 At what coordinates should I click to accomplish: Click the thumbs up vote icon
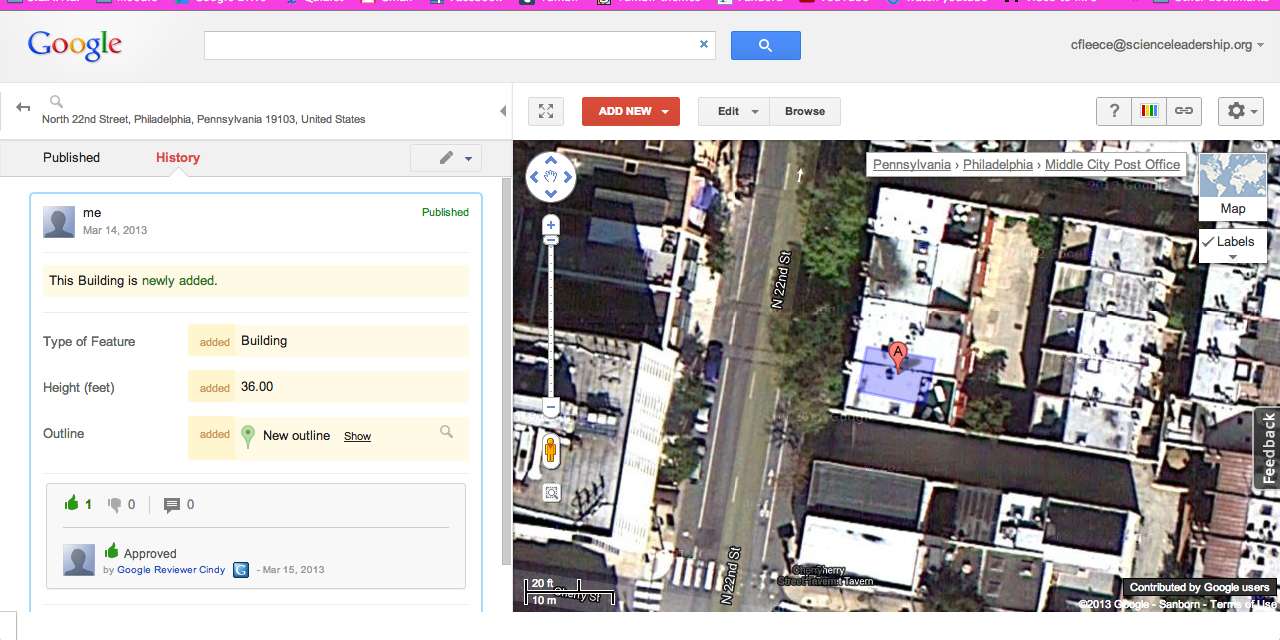pos(72,504)
